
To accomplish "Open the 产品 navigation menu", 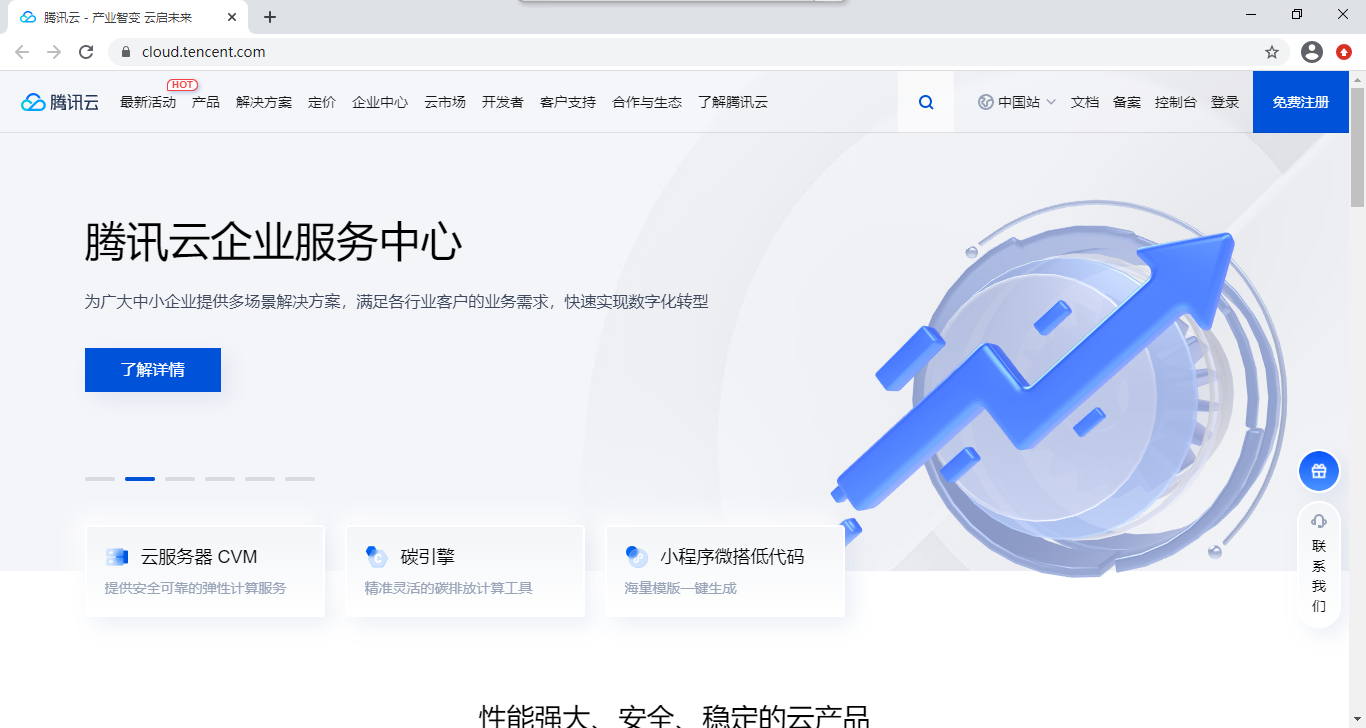I will 206,101.
